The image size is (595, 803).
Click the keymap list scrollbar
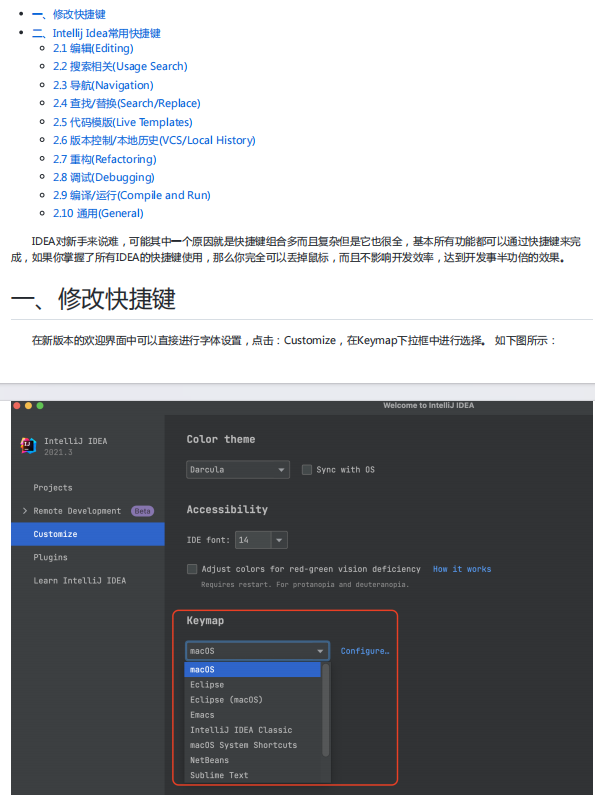pyautogui.click(x=326, y=710)
